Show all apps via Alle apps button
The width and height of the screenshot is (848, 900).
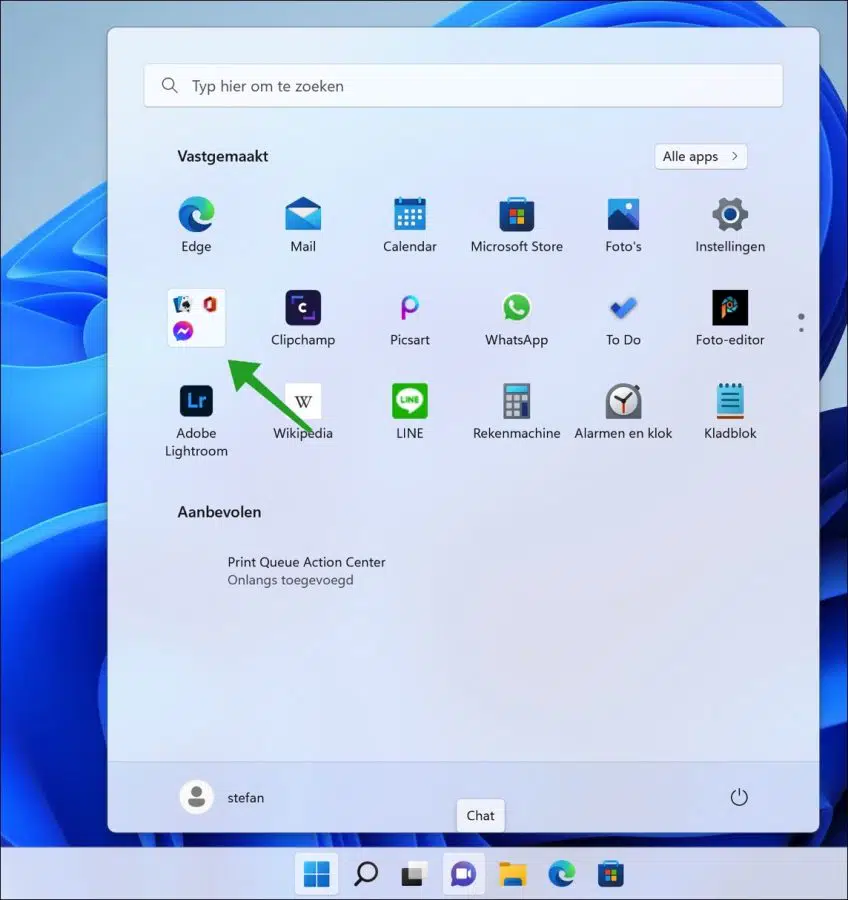click(700, 157)
